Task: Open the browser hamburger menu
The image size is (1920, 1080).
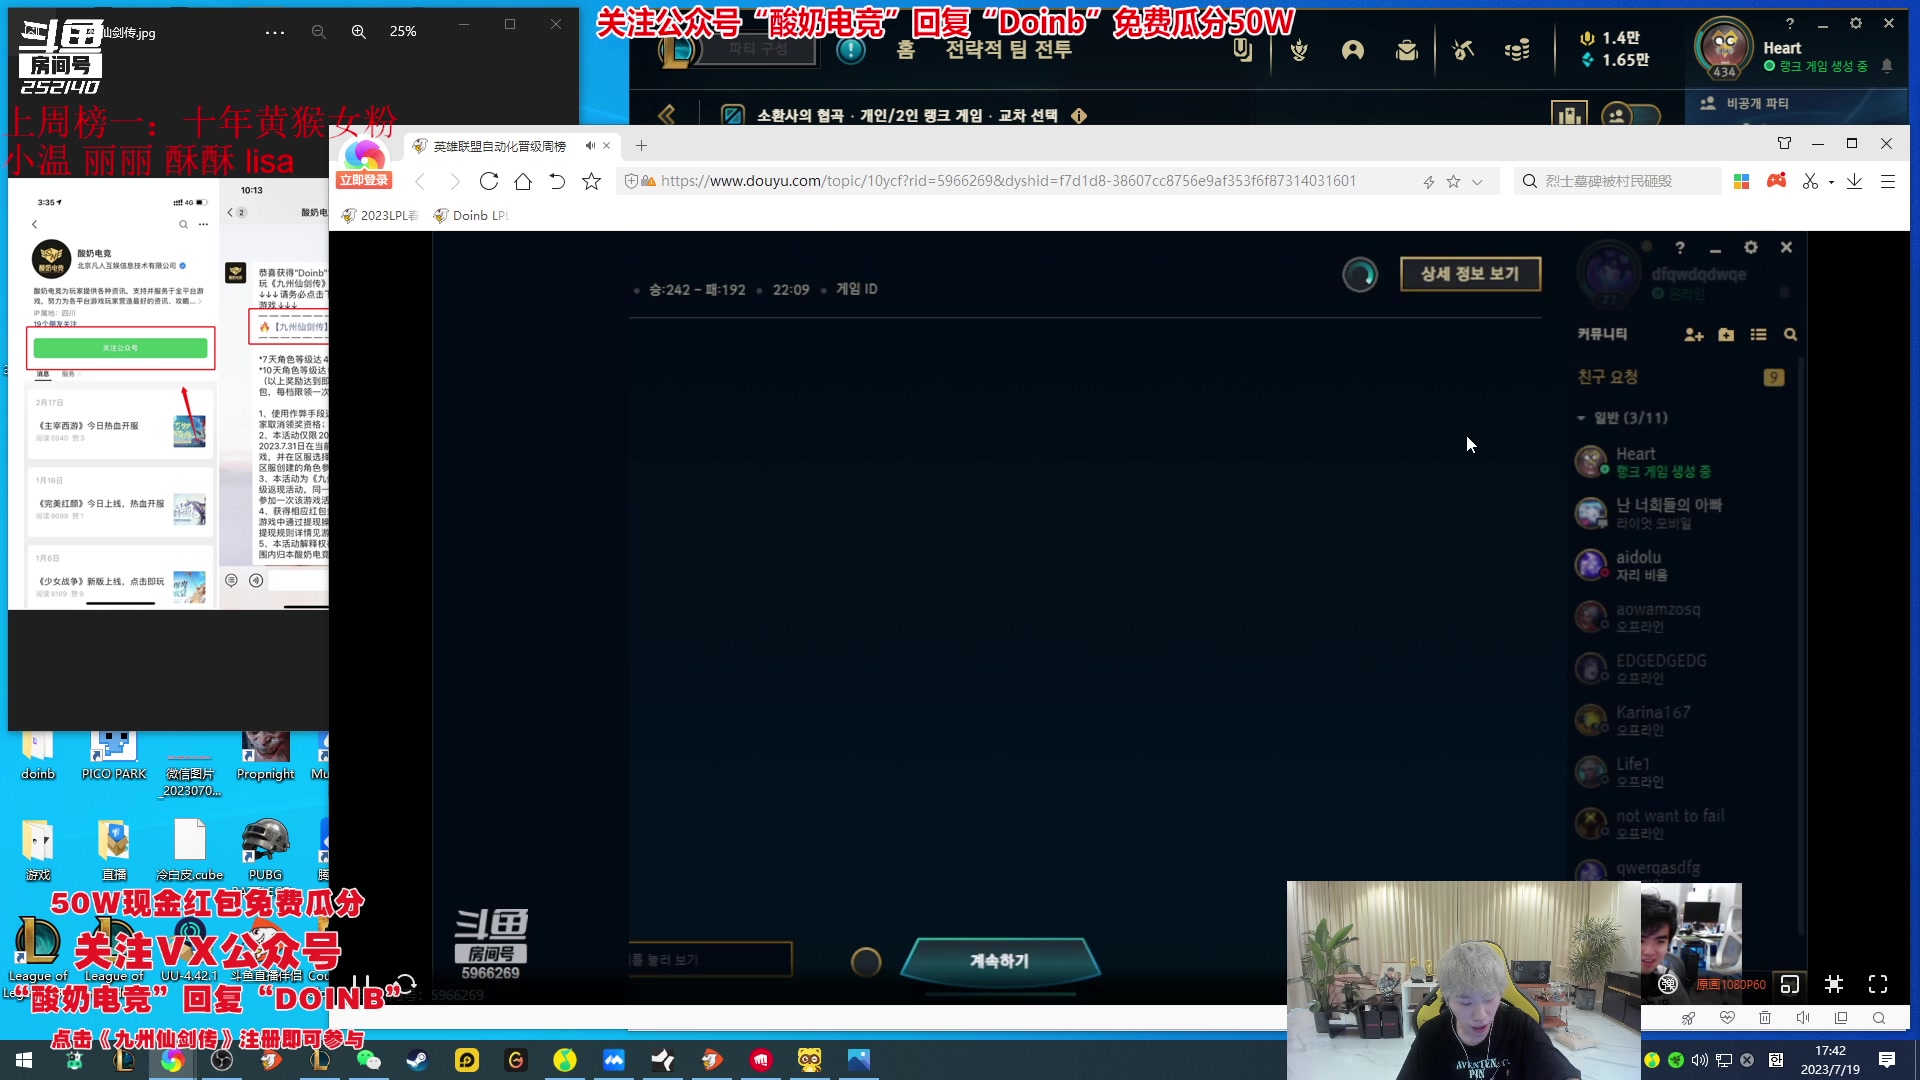Action: pos(1888,181)
